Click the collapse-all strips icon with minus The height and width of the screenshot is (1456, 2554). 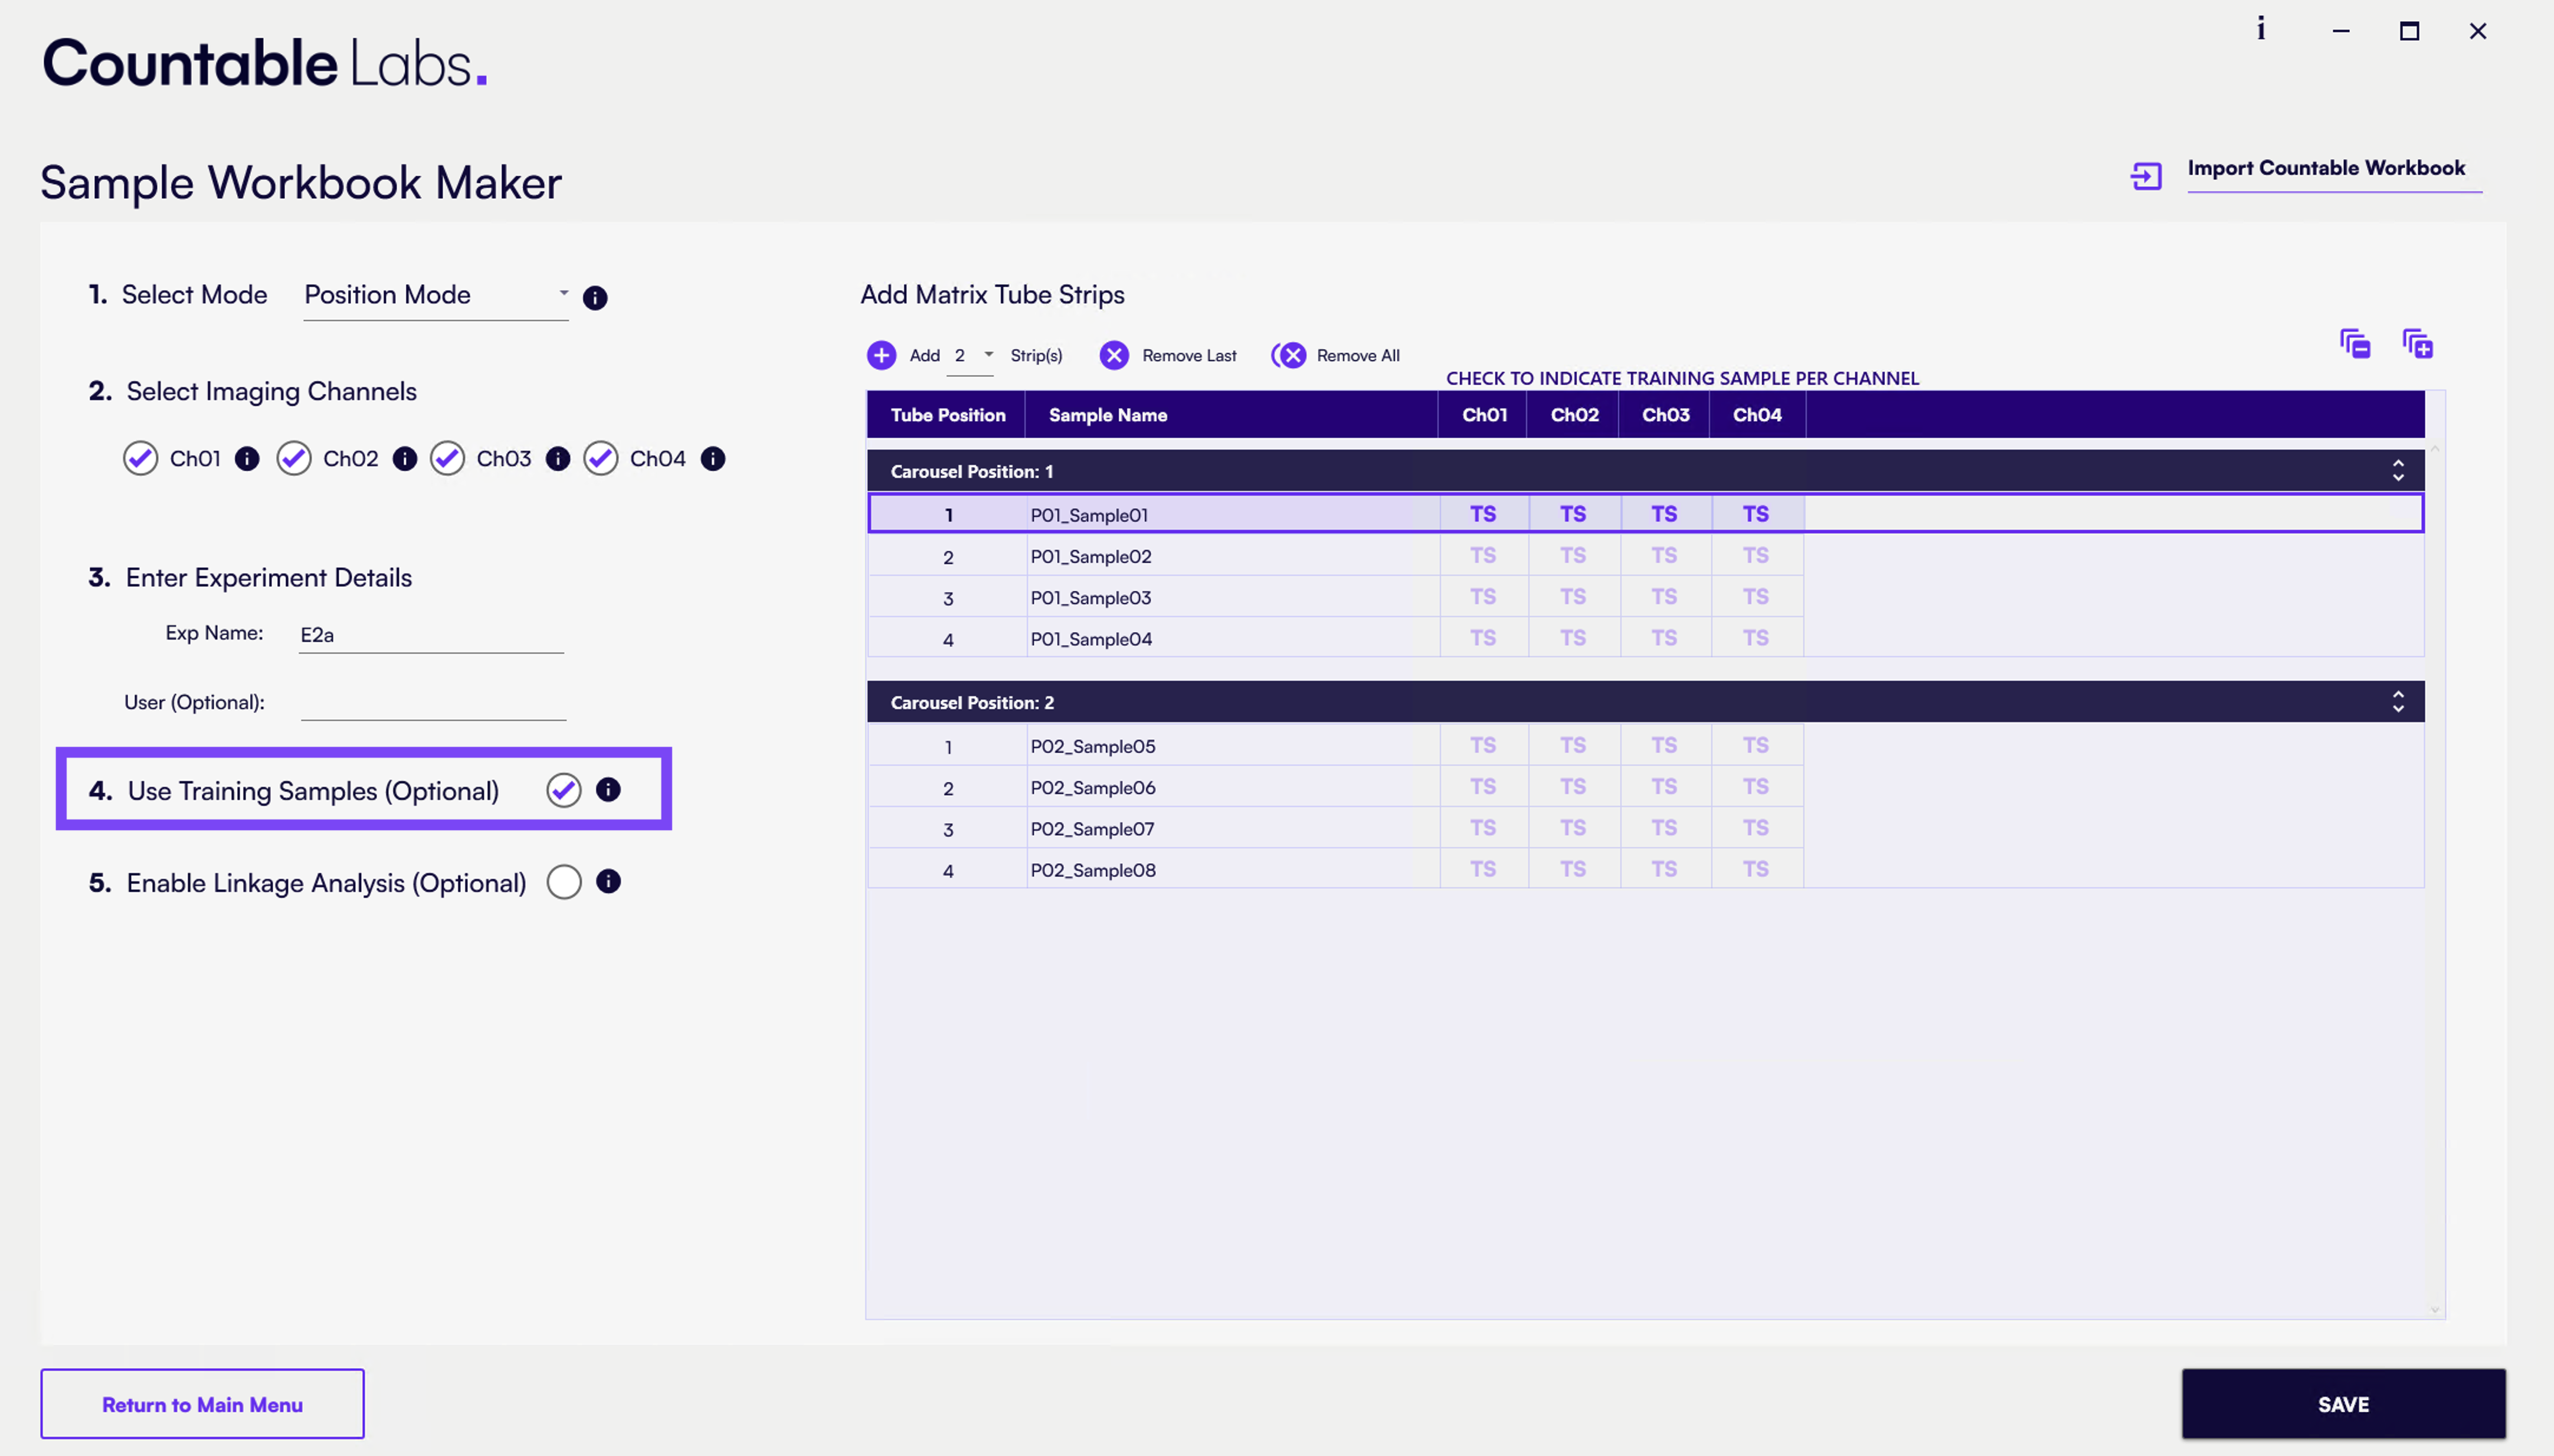(2355, 344)
